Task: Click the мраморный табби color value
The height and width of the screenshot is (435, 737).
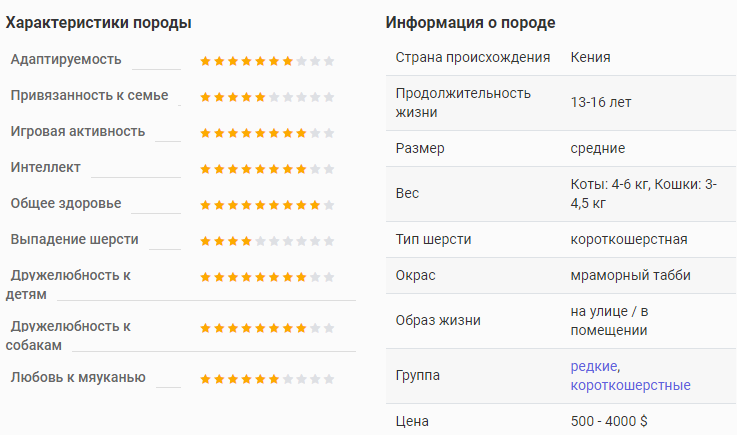Action: click(x=630, y=275)
